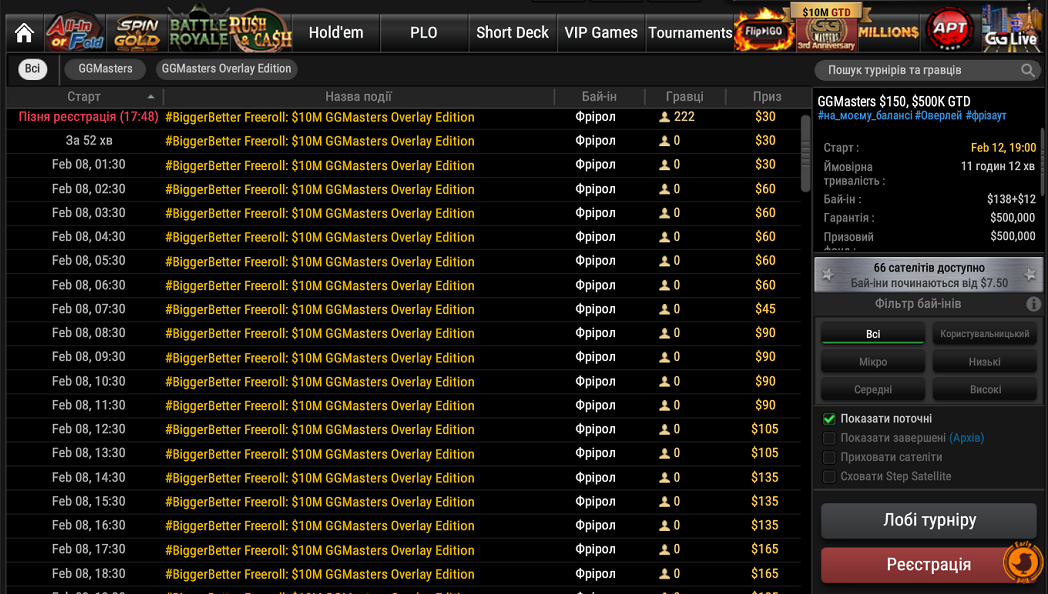Sort tournaments by the Старт column
The width and height of the screenshot is (1048, 594).
click(x=84, y=96)
